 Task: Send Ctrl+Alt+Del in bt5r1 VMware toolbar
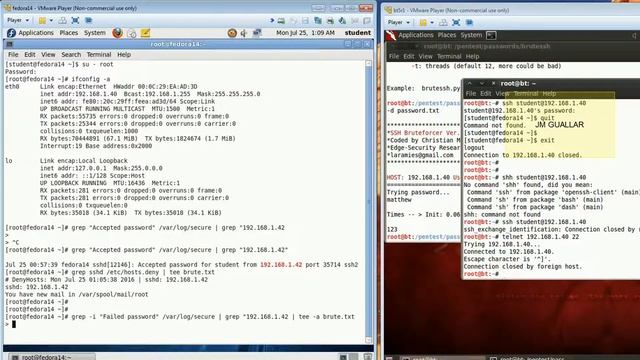[x=443, y=22]
